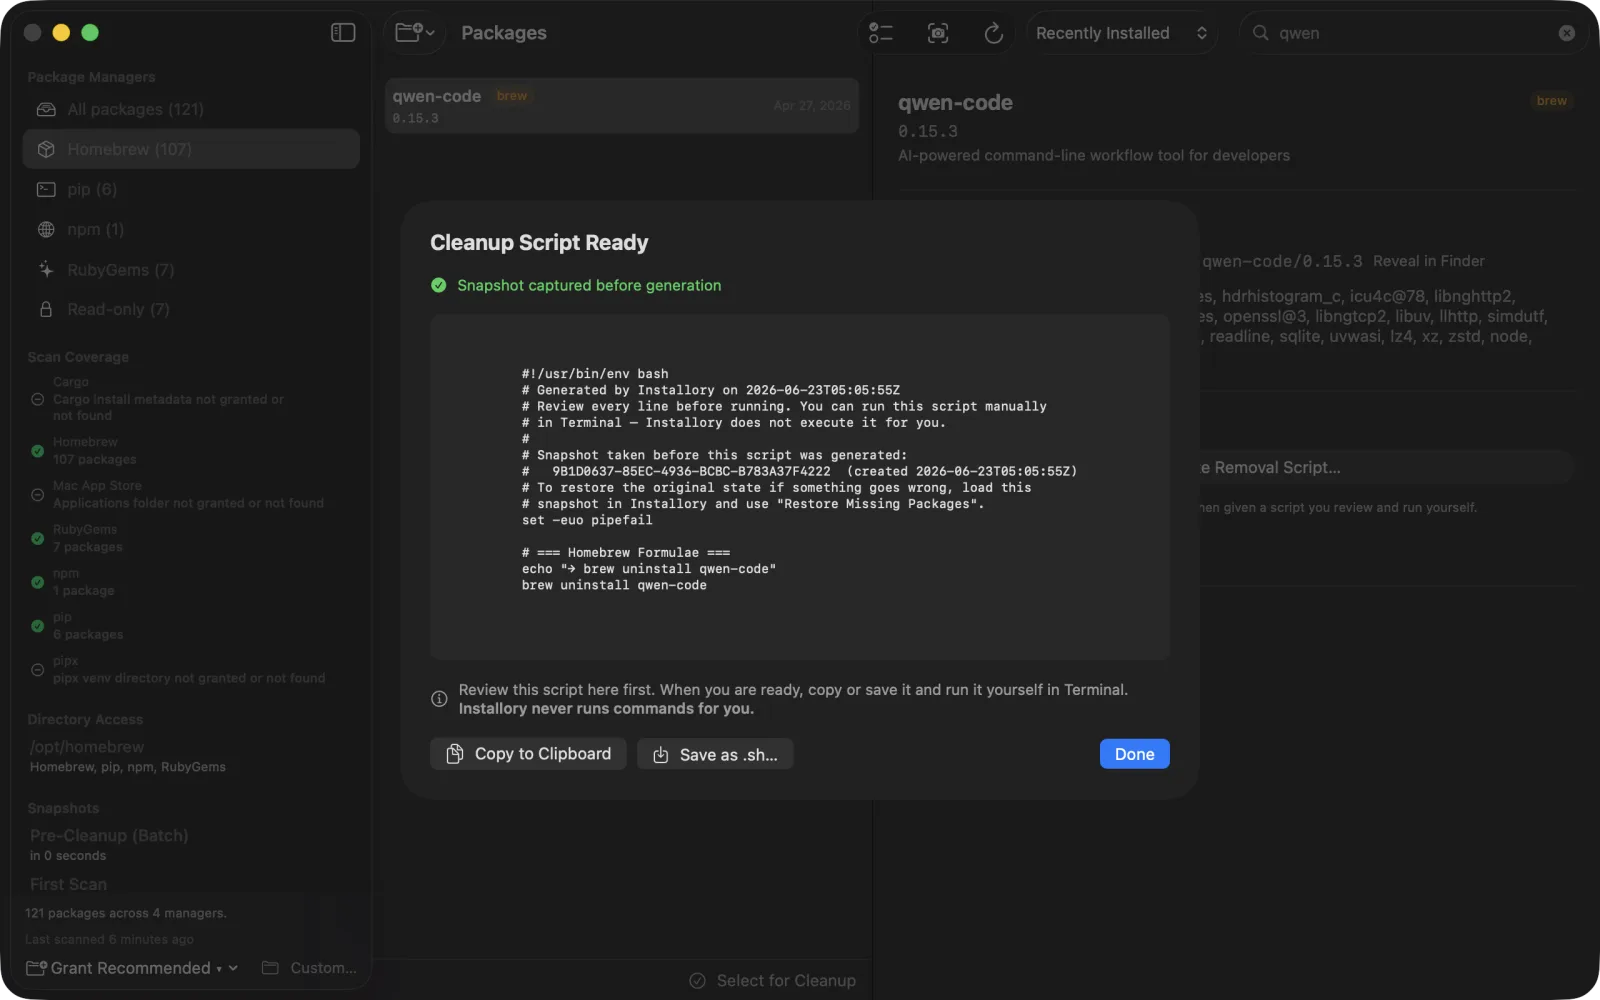Click the /opt/homebrew directory entry
The width and height of the screenshot is (1600, 1000).
[x=127, y=756]
